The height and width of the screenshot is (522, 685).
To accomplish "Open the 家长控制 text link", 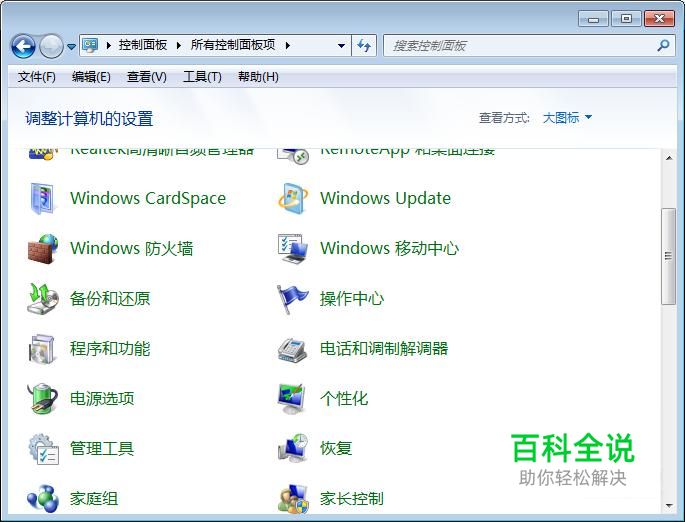I will point(352,498).
